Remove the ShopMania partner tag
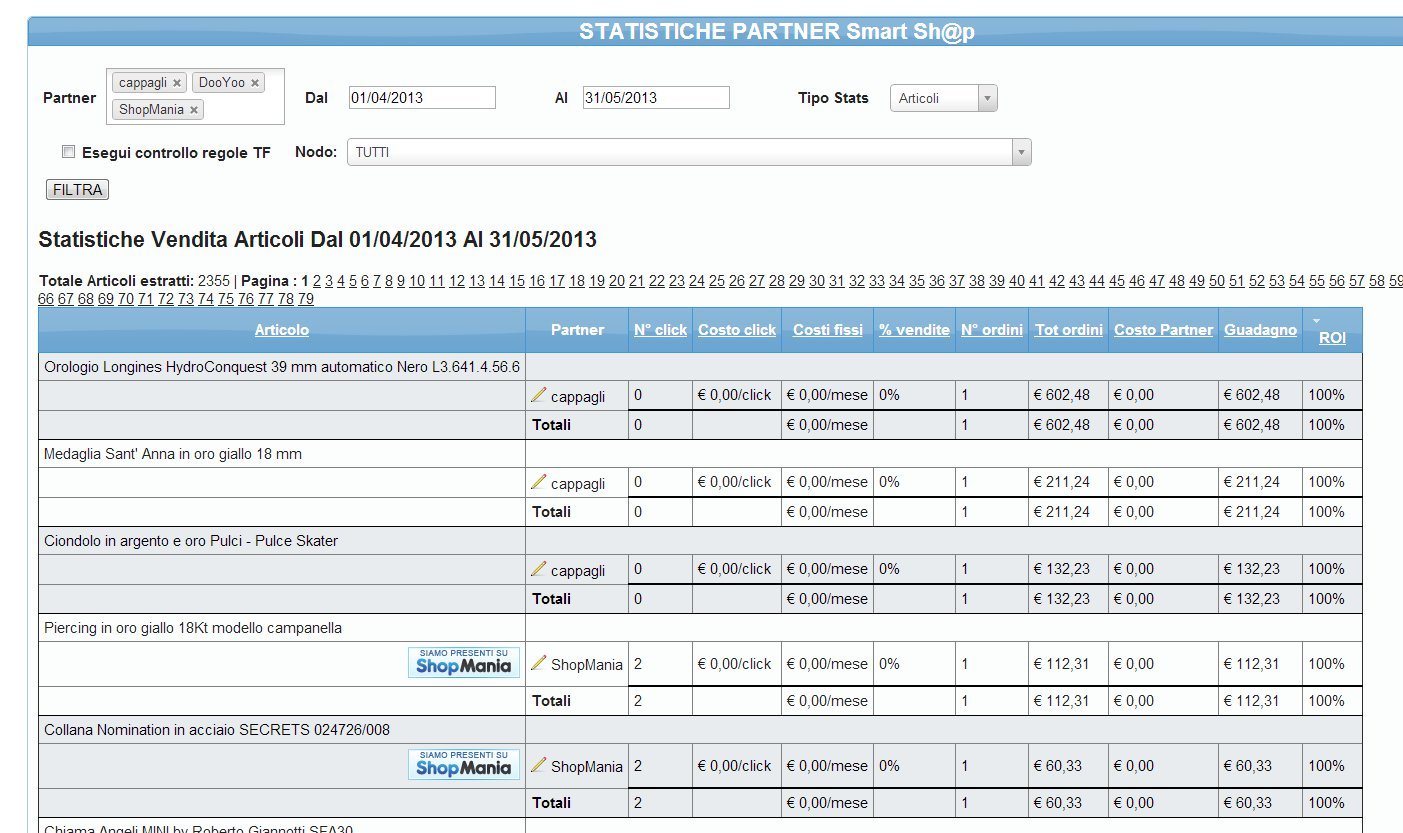The height and width of the screenshot is (833, 1403). click(194, 110)
